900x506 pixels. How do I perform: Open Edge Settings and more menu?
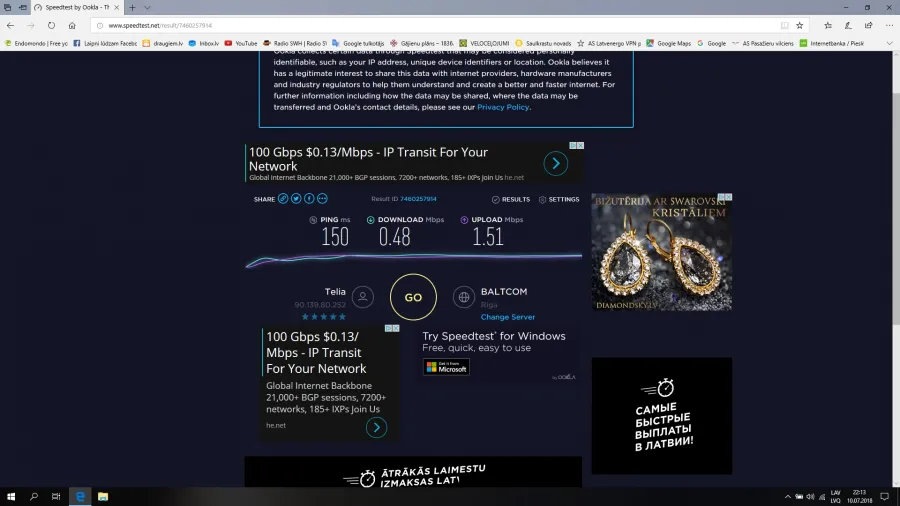pyautogui.click(x=889, y=25)
